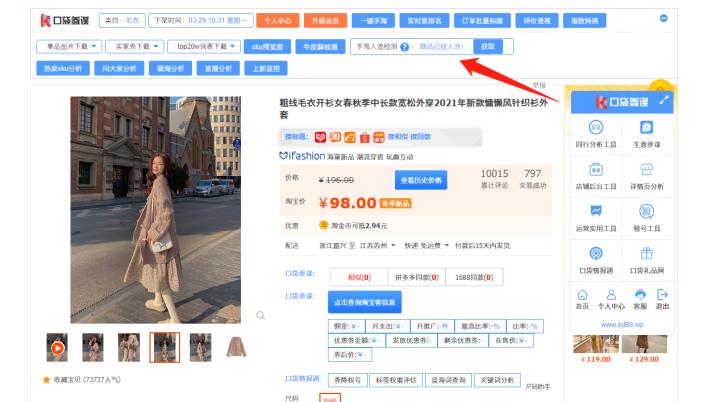Open 个人中心 person icon in side panel
720x402 pixels.
(611, 294)
